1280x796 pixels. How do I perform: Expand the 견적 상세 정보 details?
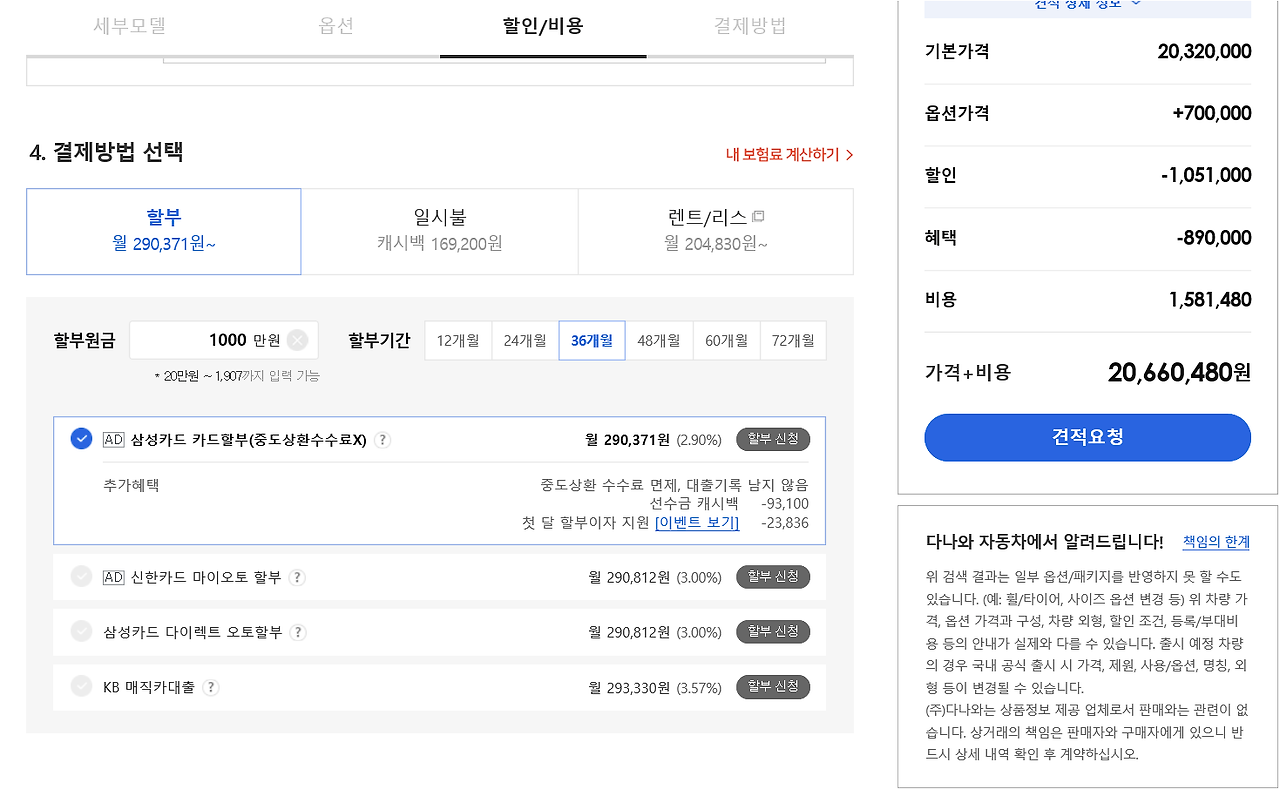tap(1087, 6)
